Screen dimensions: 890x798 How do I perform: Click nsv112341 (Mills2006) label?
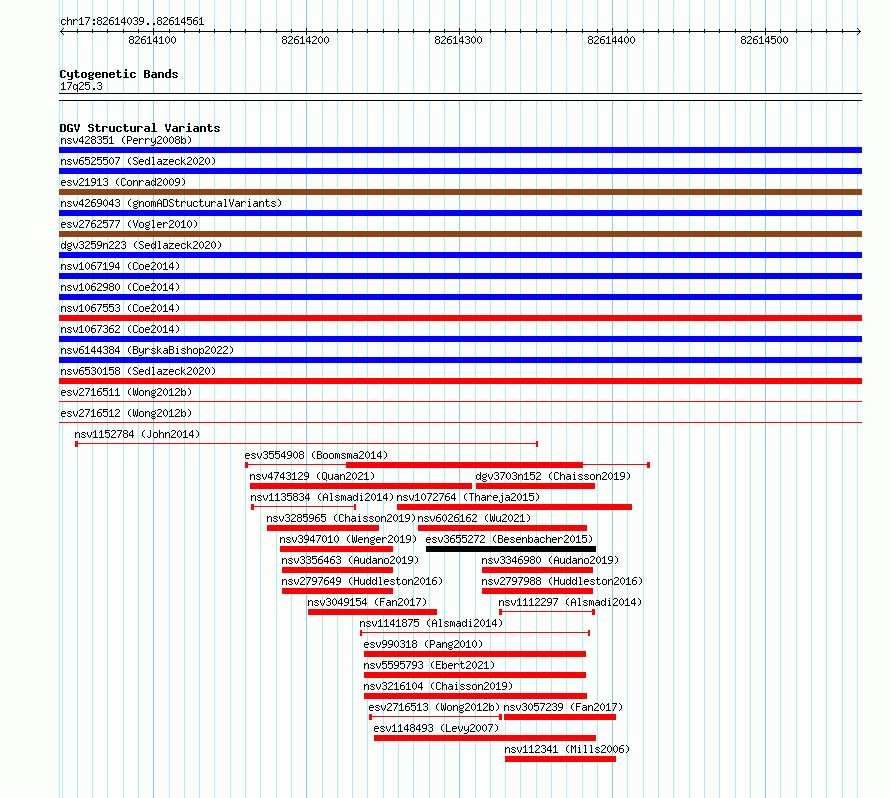click(x=567, y=749)
